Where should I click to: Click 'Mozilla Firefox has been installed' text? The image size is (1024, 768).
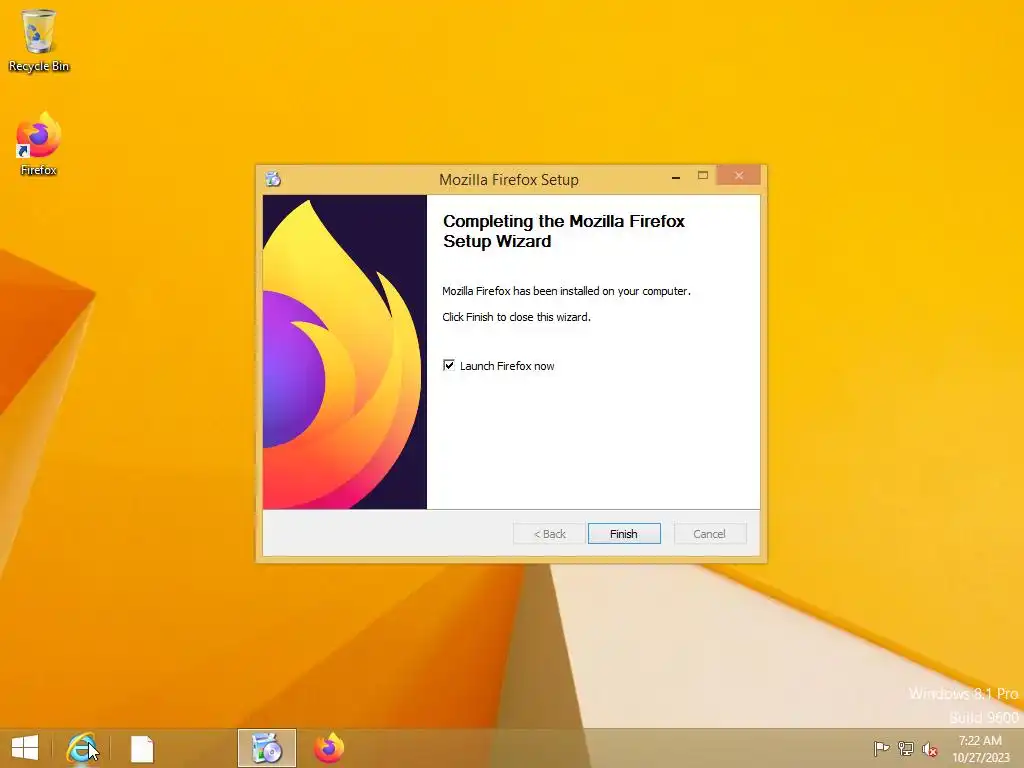(566, 291)
